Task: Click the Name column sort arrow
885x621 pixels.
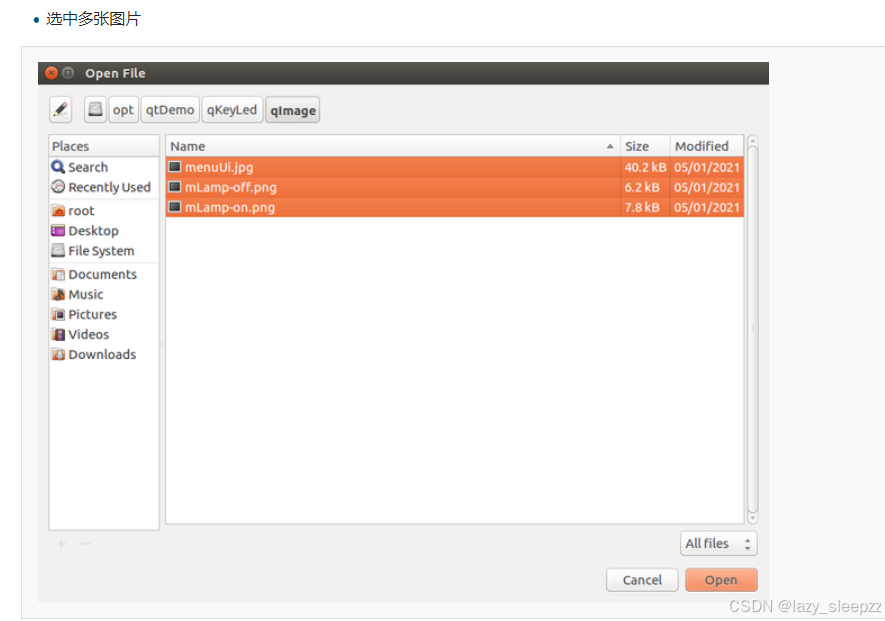Action: 610,146
